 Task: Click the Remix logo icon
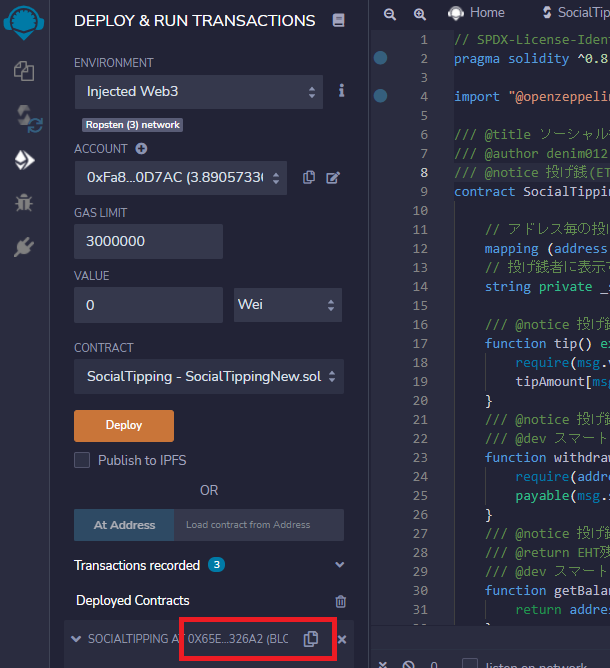24,23
